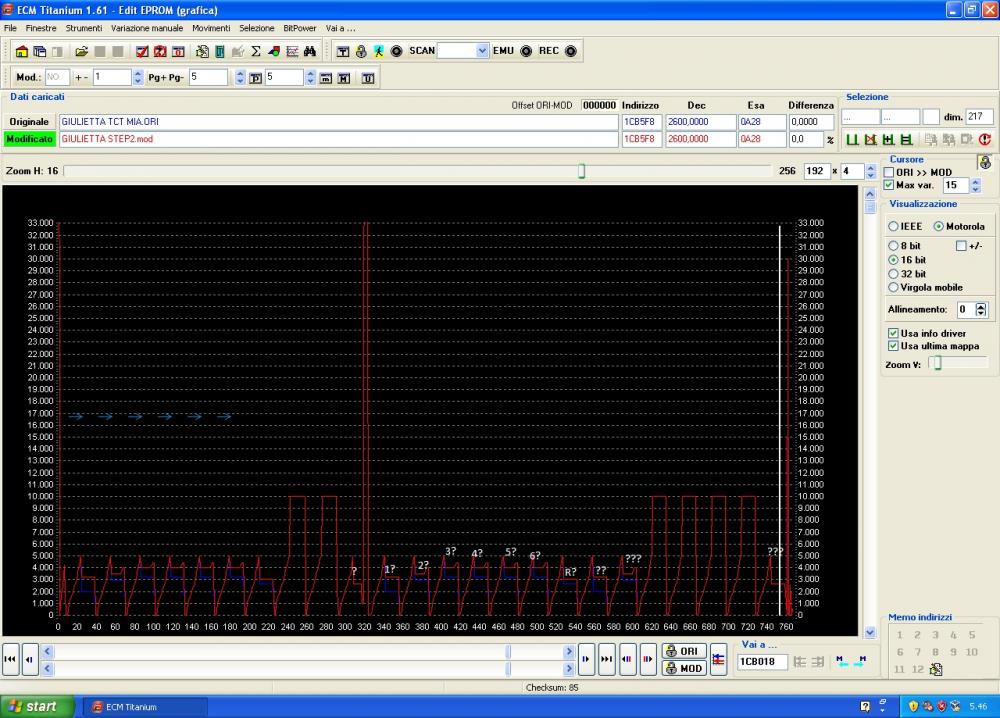Screen dimensions: 1000x718
Task: Click the graph chart toolbar icon
Action: (292, 52)
